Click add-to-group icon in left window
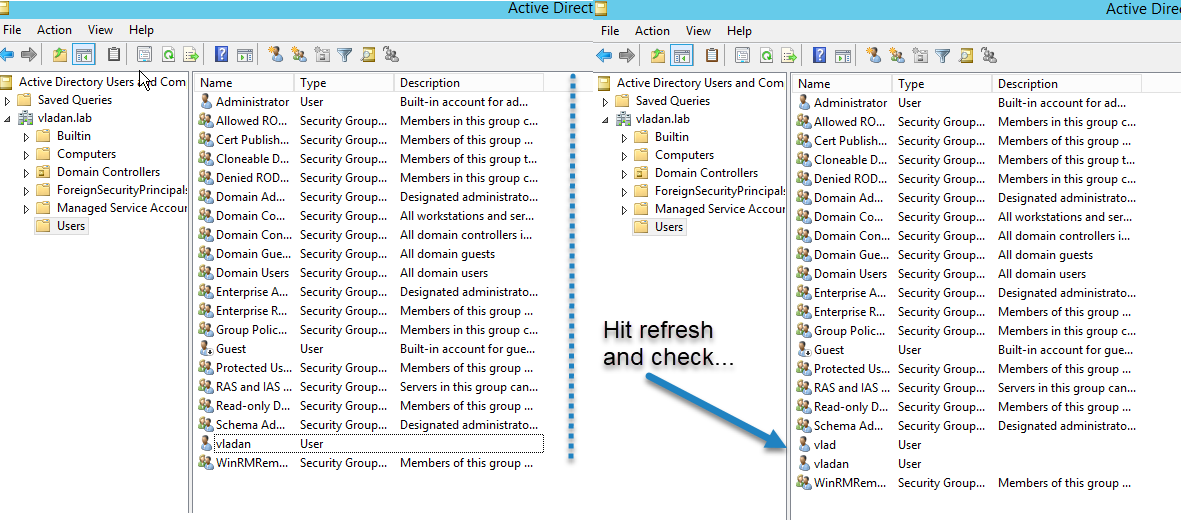This screenshot has width=1181, height=520. click(390, 54)
